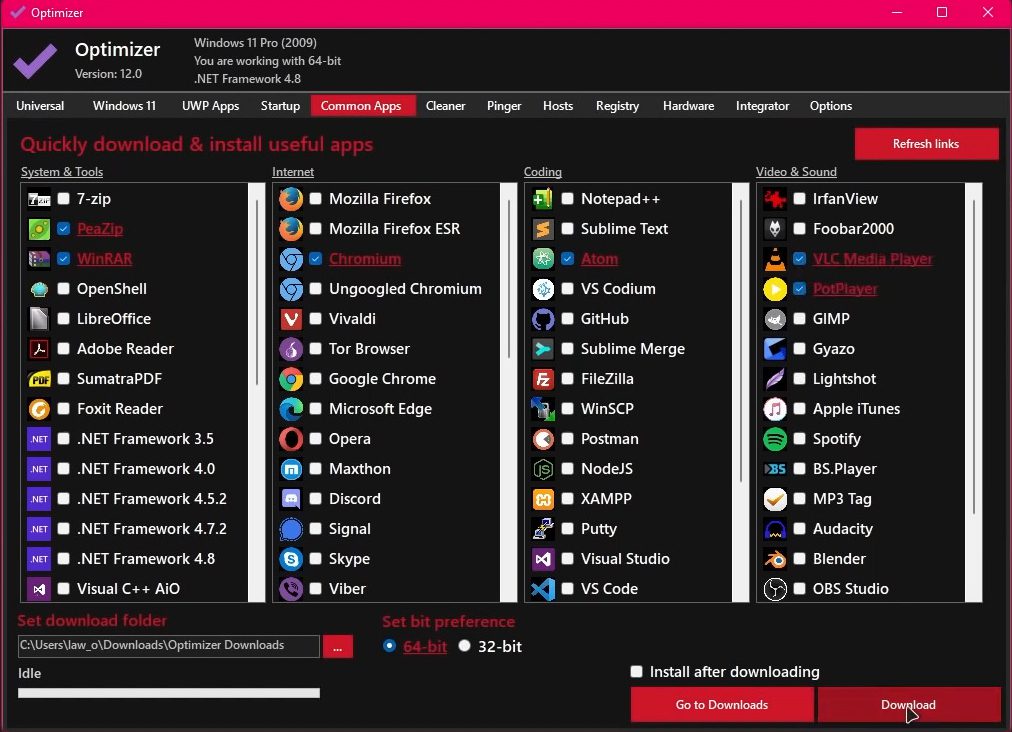Screen dimensions: 1012x732
Task: Uncheck the Atom checkbox
Action: [567, 259]
